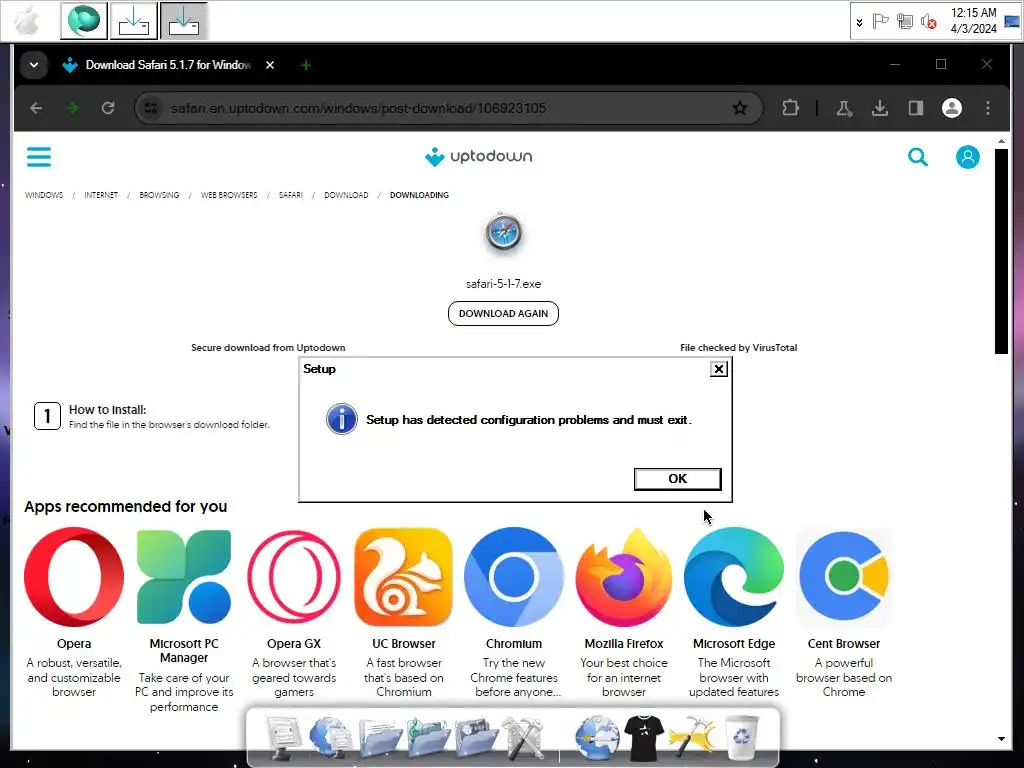Toggle the browser side panel

click(916, 108)
